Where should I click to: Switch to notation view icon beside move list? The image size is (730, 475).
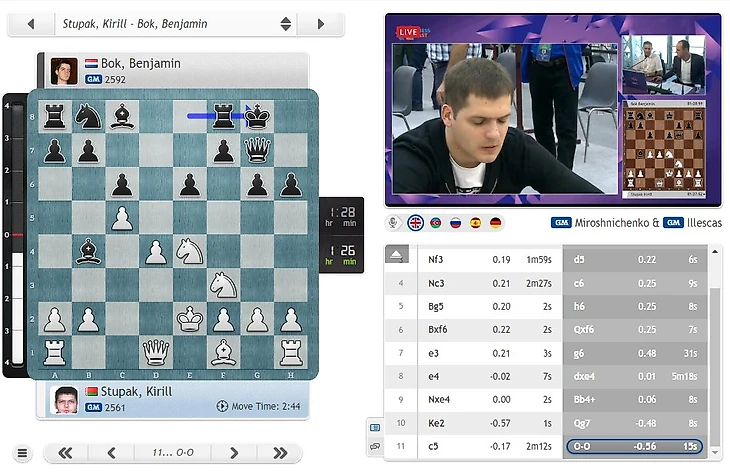point(375,428)
